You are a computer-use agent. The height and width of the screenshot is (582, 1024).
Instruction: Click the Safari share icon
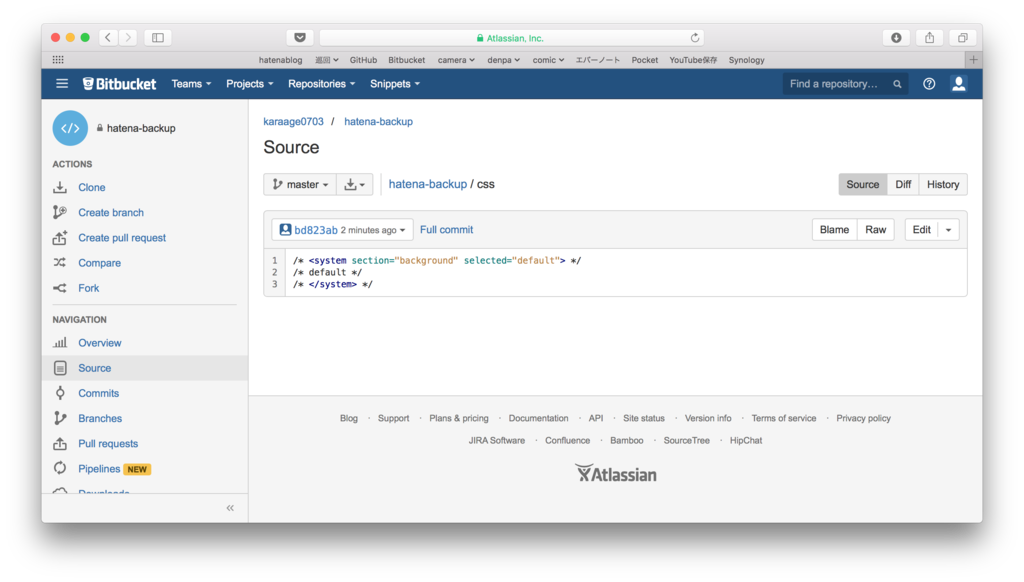(929, 38)
